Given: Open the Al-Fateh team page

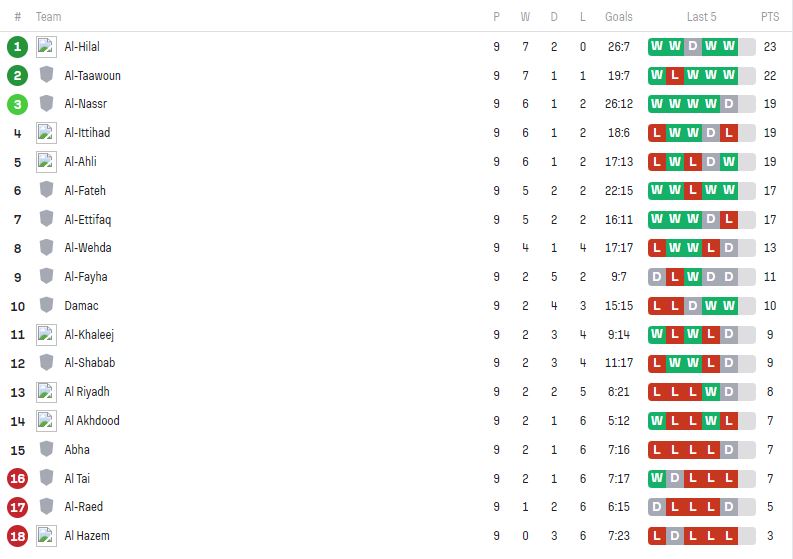Looking at the screenshot, I should click(85, 191).
